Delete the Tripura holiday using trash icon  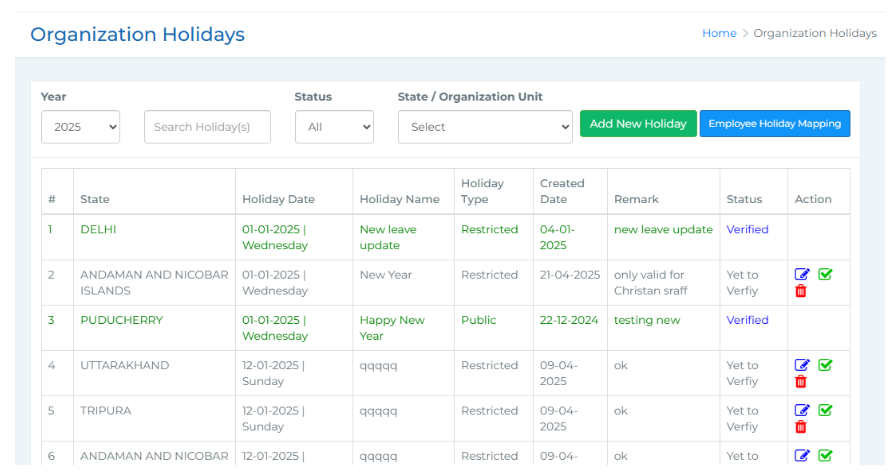tap(801, 427)
